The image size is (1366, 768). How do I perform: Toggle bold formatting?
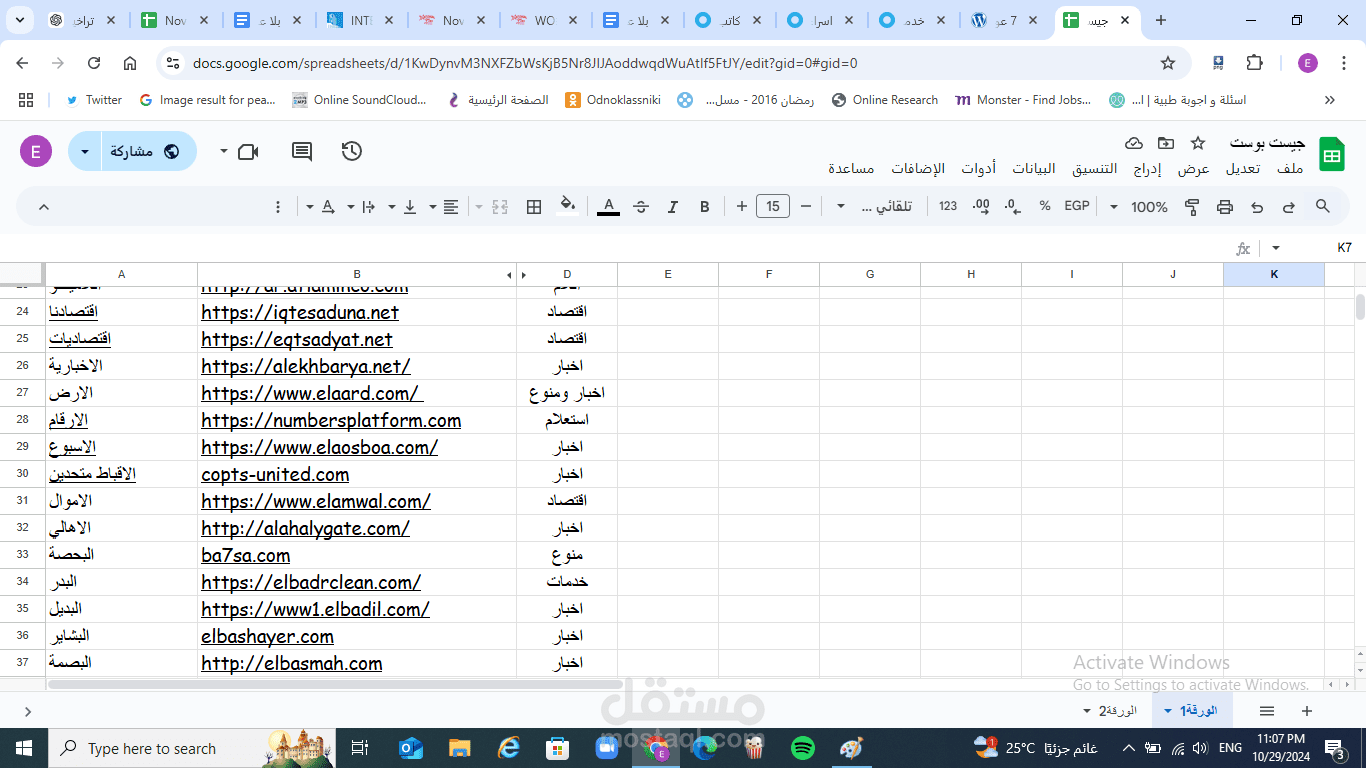tap(705, 207)
